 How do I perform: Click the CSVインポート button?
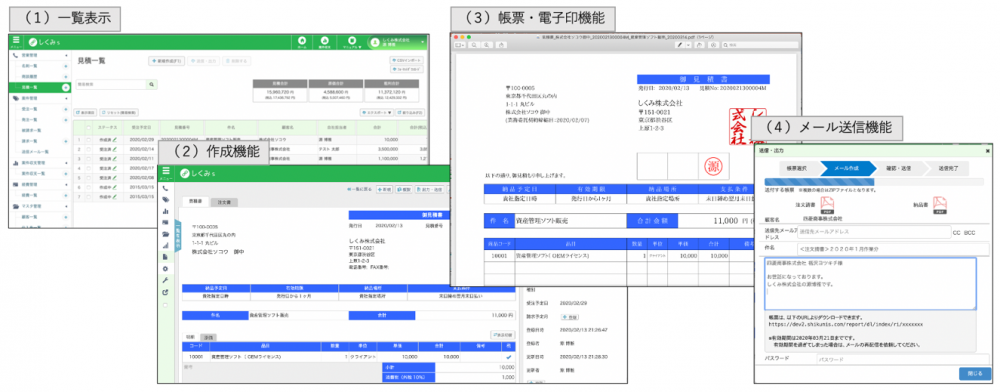[406, 60]
